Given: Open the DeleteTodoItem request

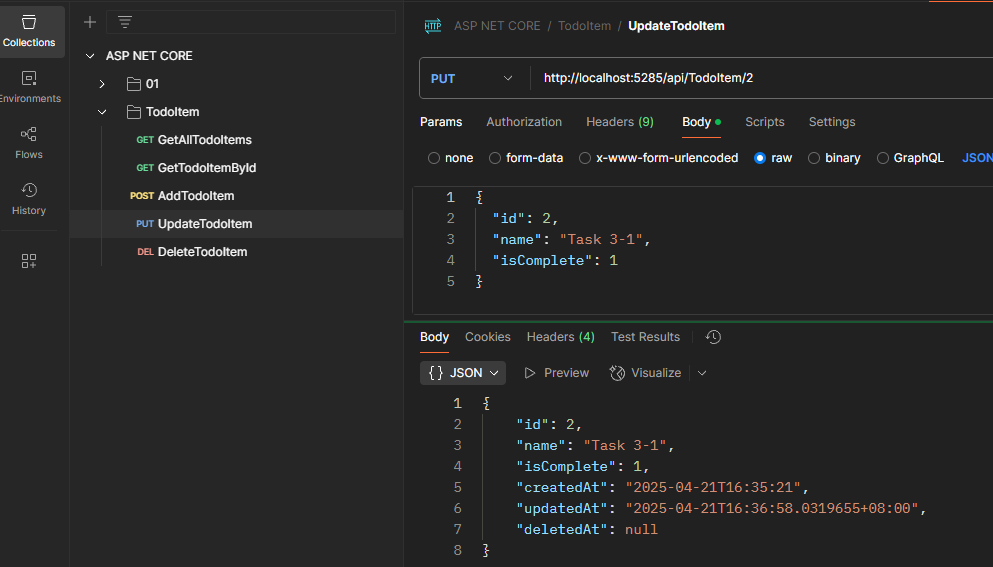Looking at the screenshot, I should [202, 252].
